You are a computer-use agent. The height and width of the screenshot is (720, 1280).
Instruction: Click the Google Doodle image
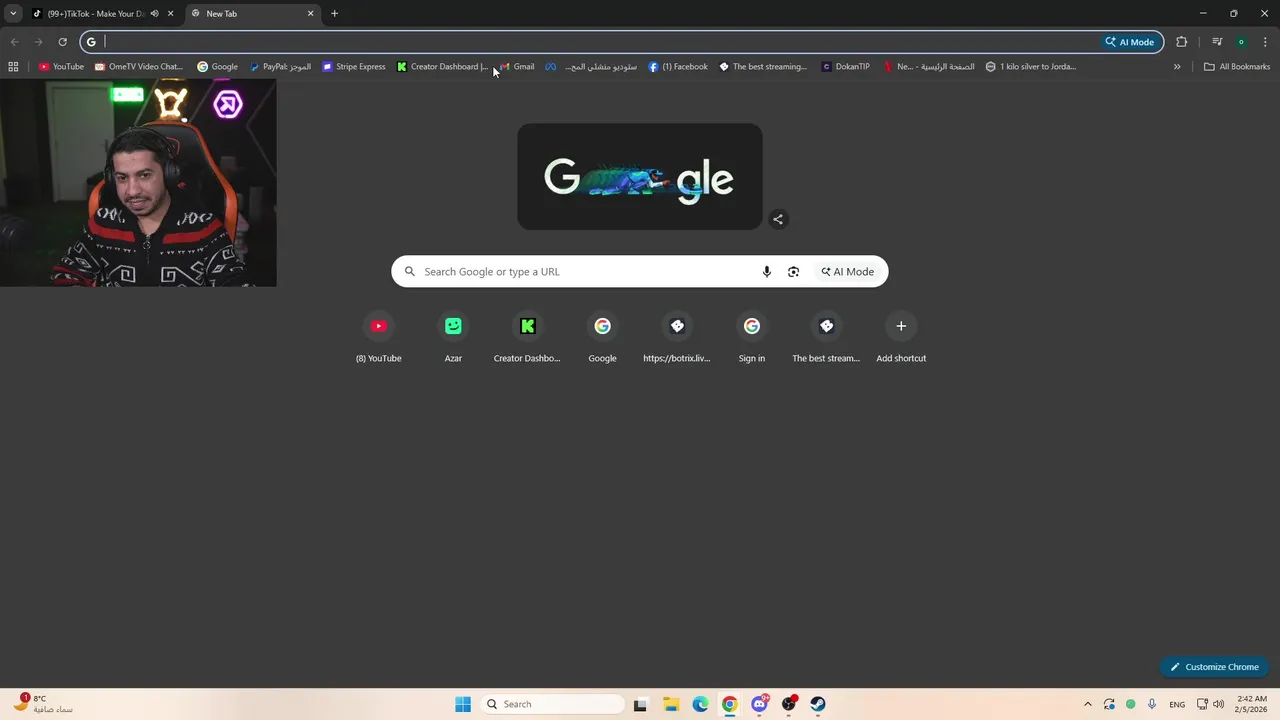tap(640, 177)
